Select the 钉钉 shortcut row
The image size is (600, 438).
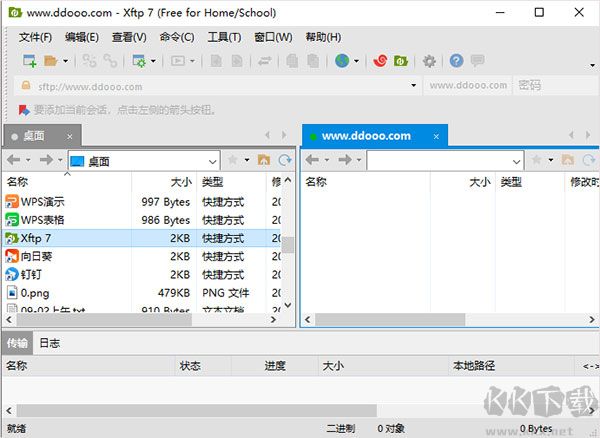(x=142, y=275)
